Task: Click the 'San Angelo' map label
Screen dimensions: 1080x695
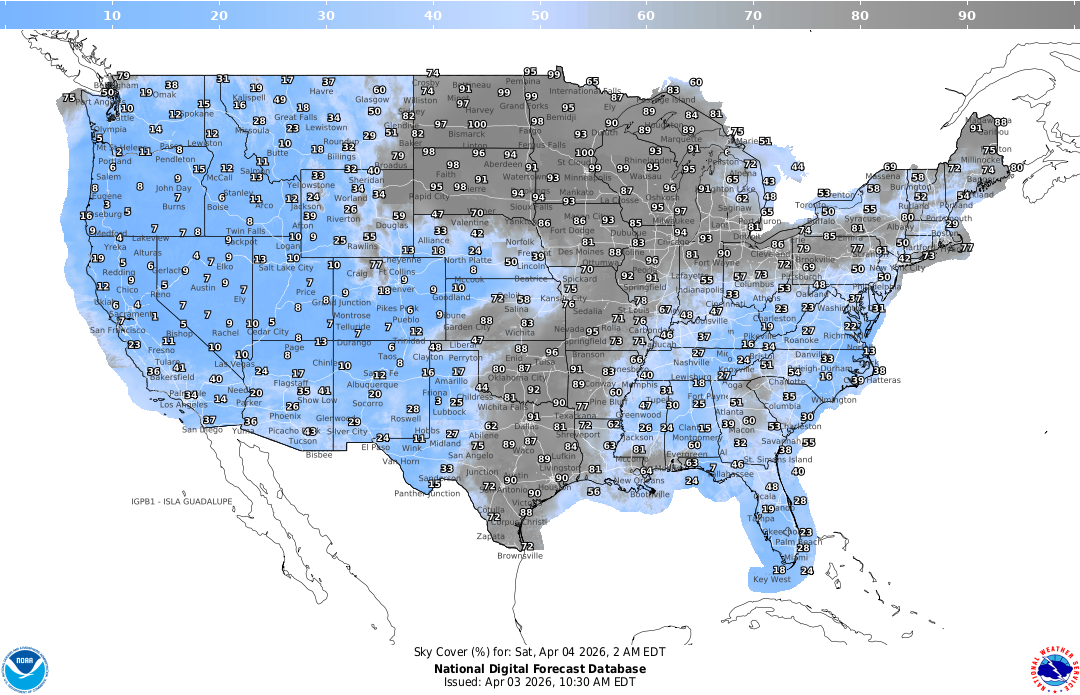Action: click(x=470, y=455)
